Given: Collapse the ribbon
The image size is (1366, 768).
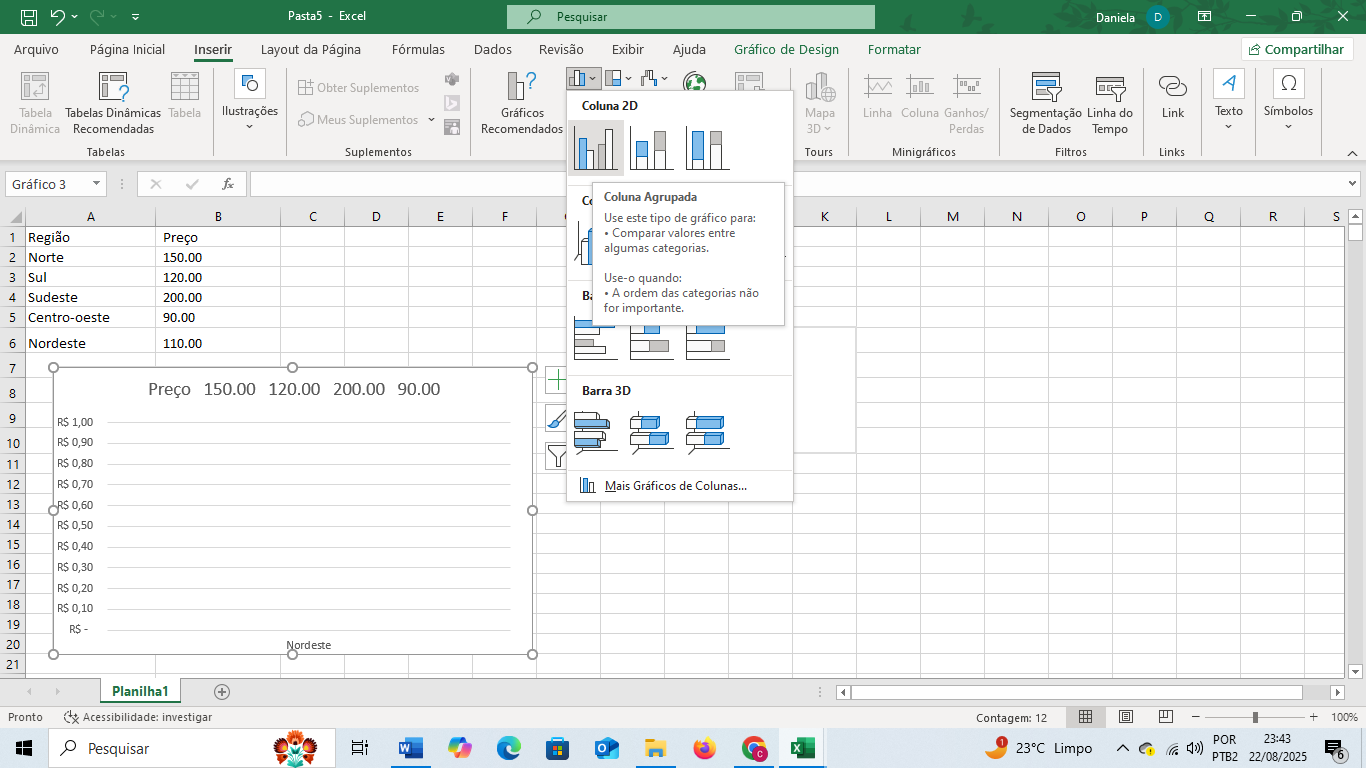Looking at the screenshot, I should pos(1352,153).
